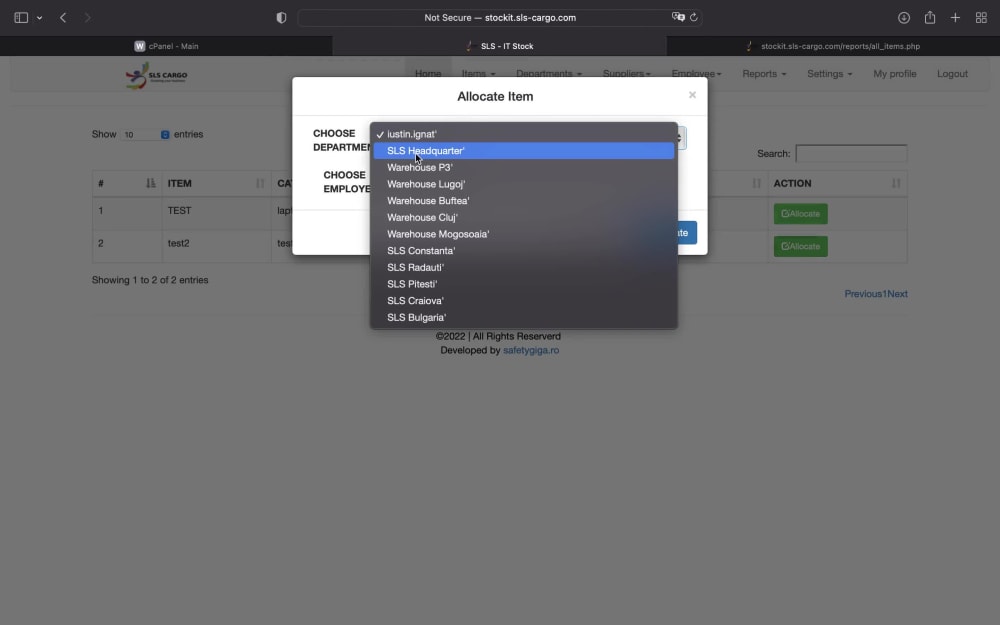The width and height of the screenshot is (1000, 625).
Task: Sort table by the ITEM column
Action: tap(216, 183)
